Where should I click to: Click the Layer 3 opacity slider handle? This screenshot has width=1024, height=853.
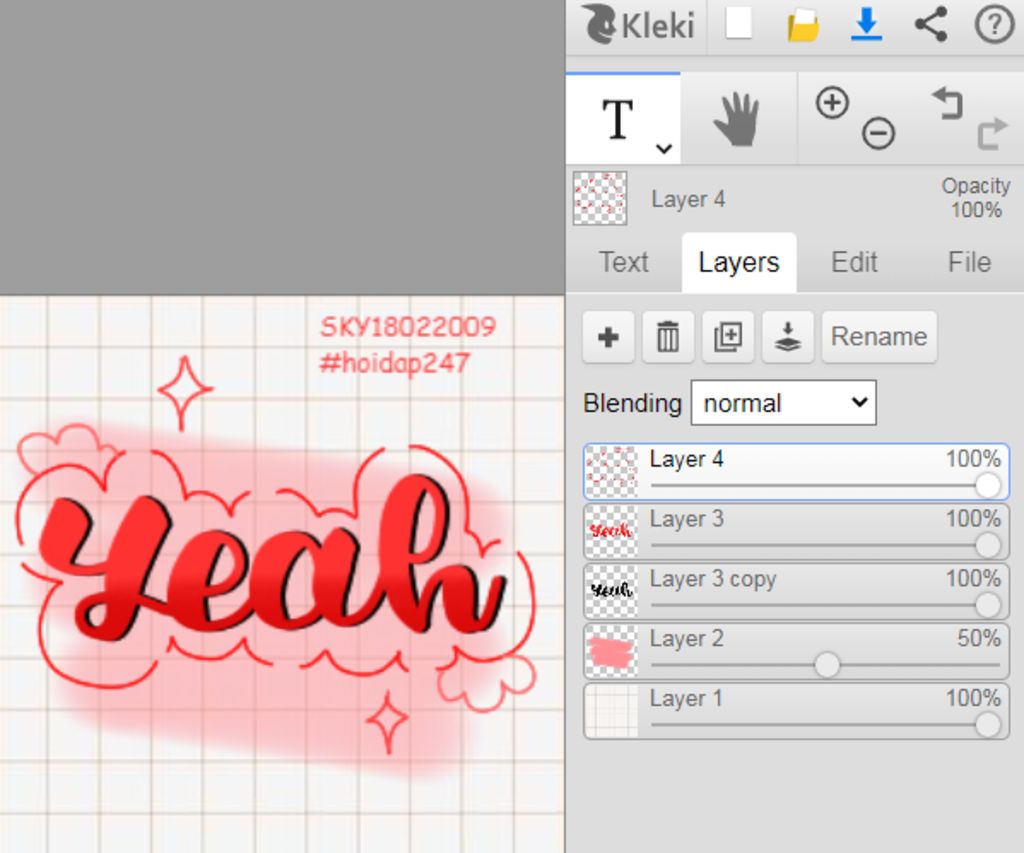tap(987, 545)
